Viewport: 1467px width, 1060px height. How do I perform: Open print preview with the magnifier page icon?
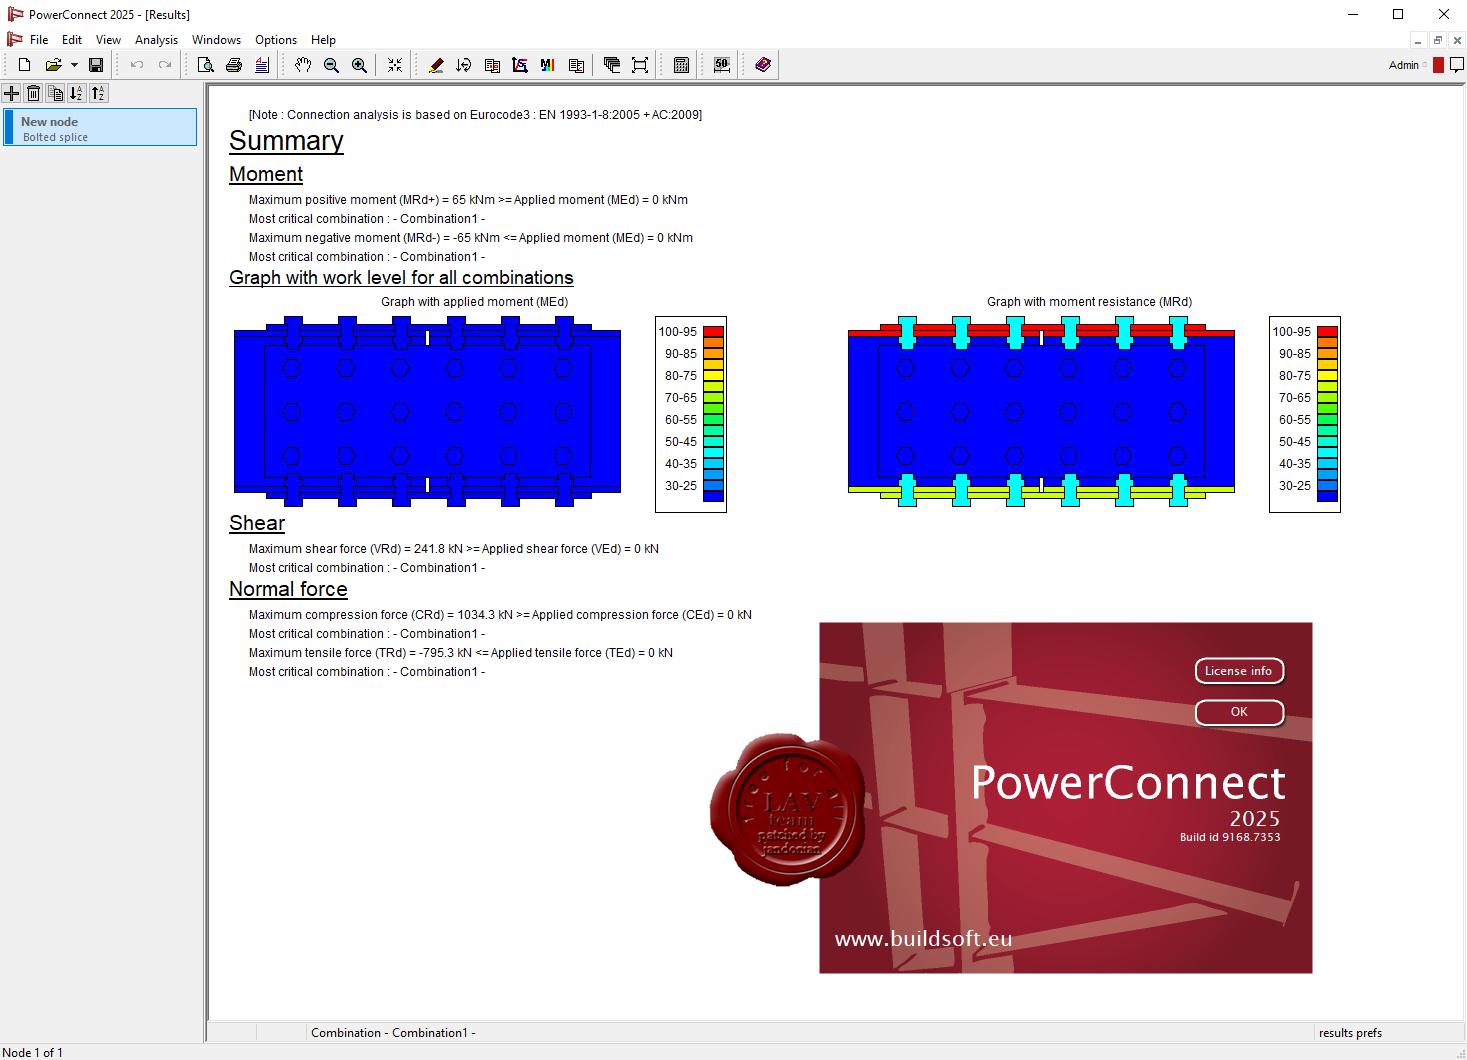206,65
